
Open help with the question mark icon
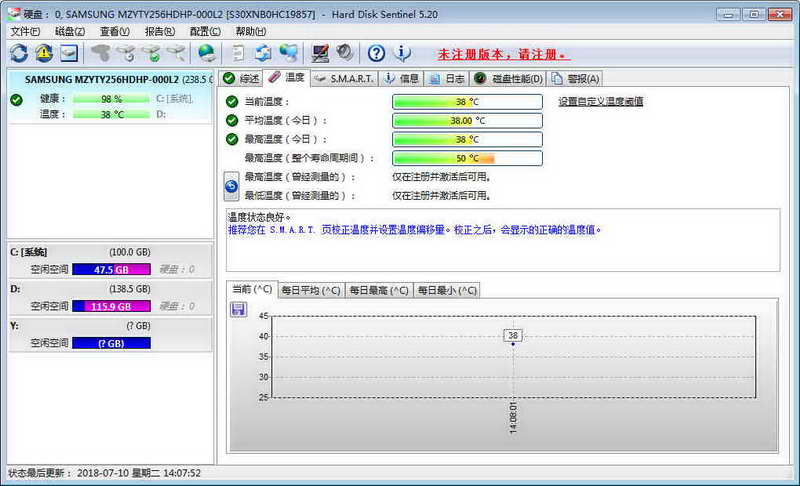377,53
